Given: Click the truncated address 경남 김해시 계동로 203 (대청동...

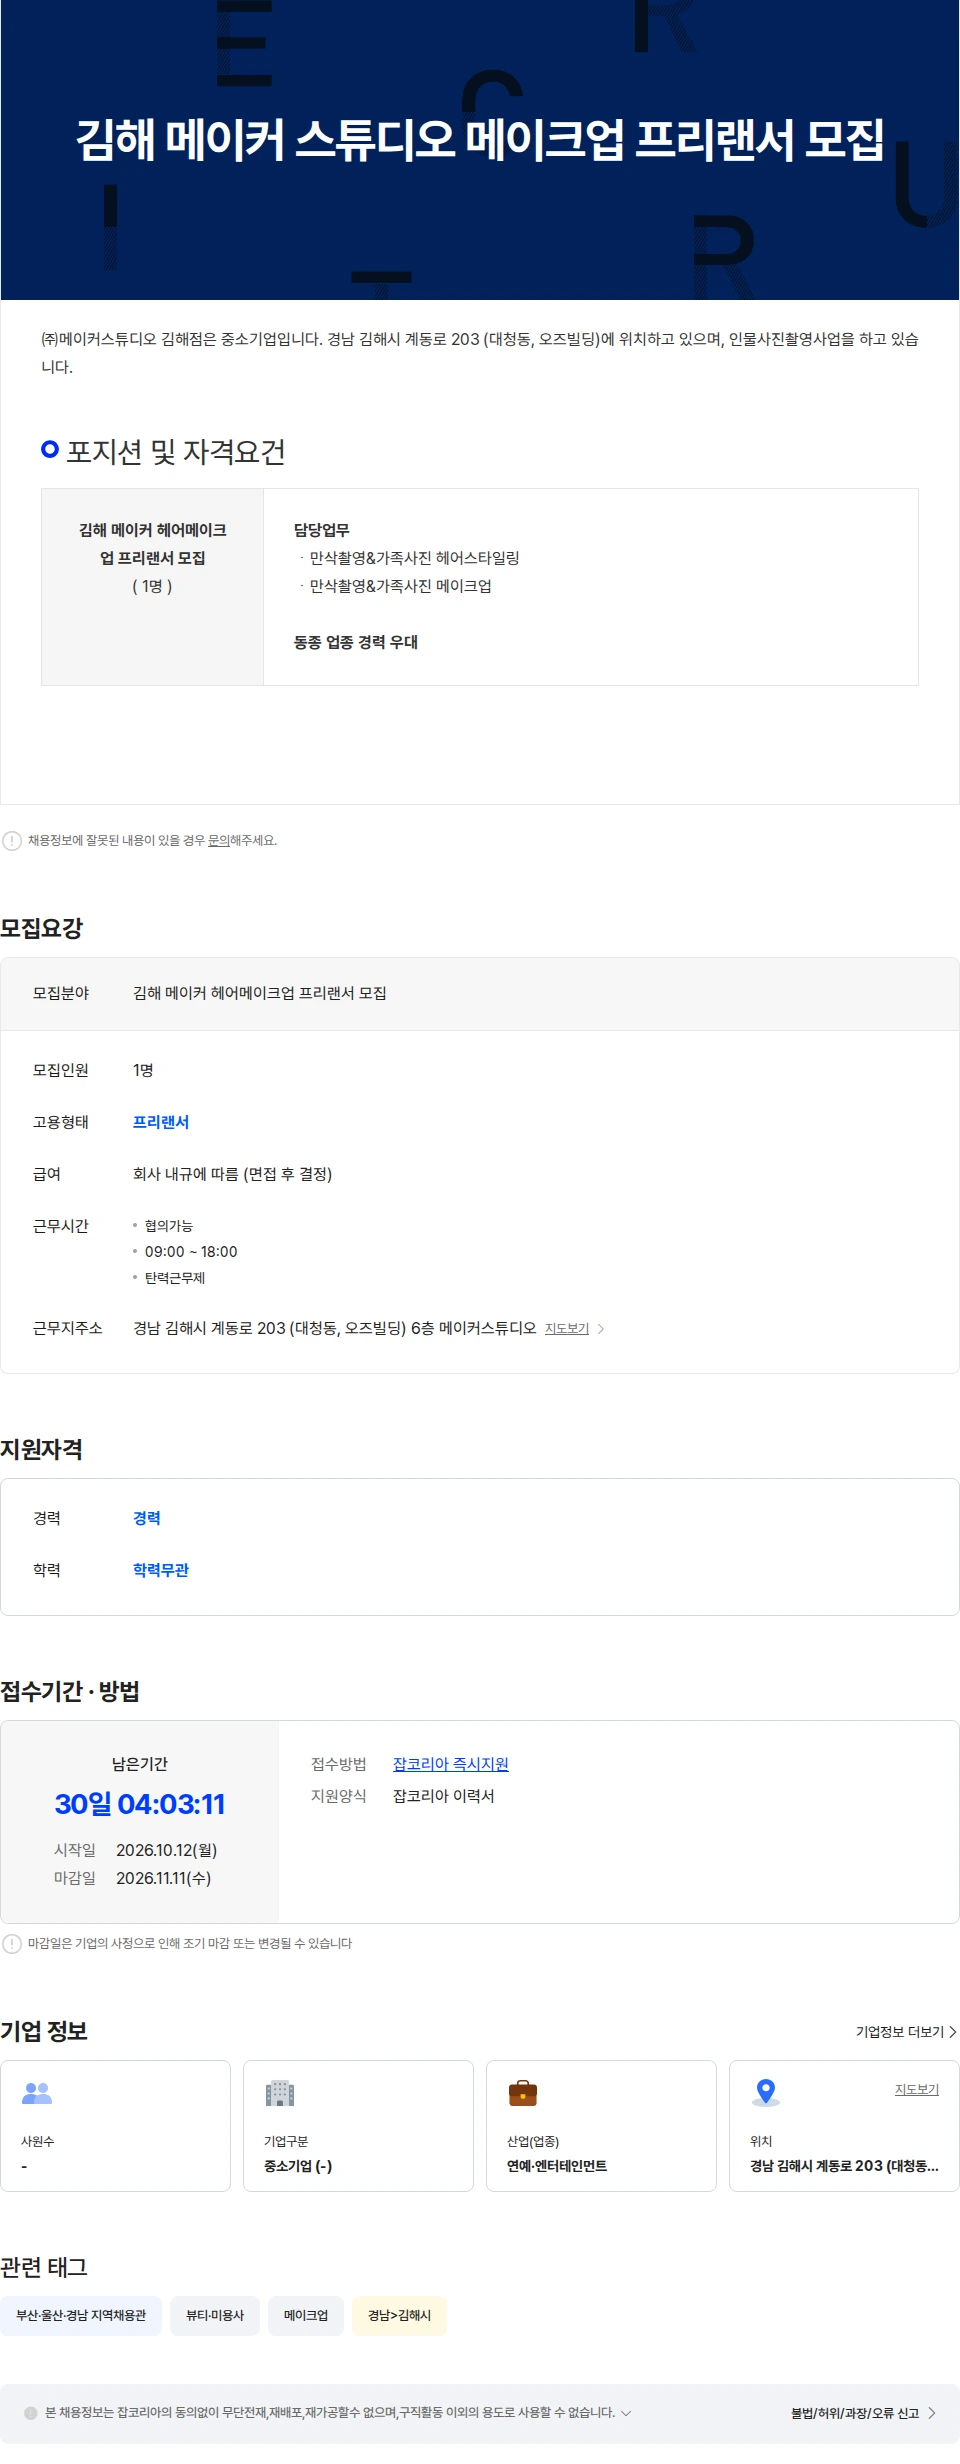Looking at the screenshot, I should [844, 2166].
